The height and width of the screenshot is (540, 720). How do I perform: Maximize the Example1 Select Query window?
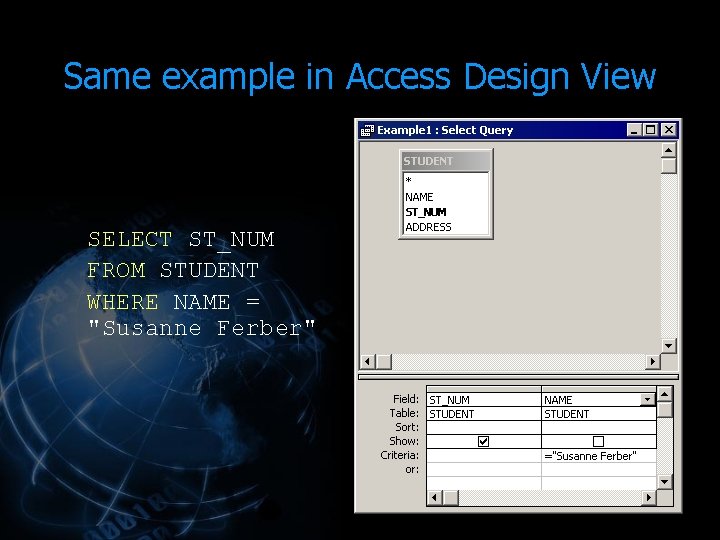click(x=651, y=130)
